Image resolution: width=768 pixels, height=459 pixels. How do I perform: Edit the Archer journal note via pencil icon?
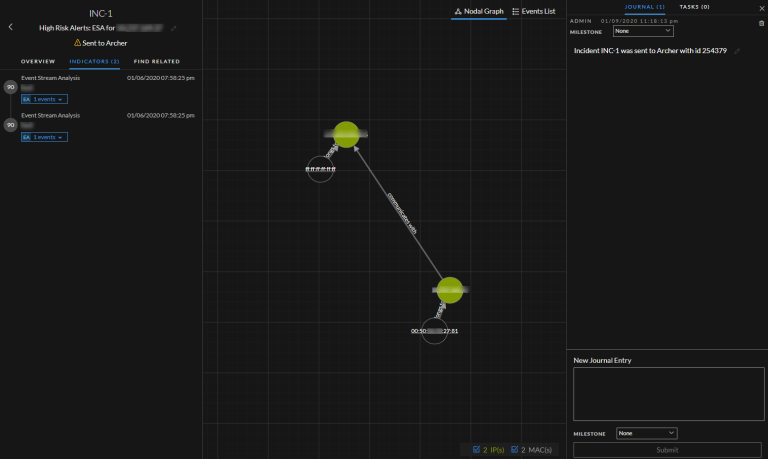point(737,51)
